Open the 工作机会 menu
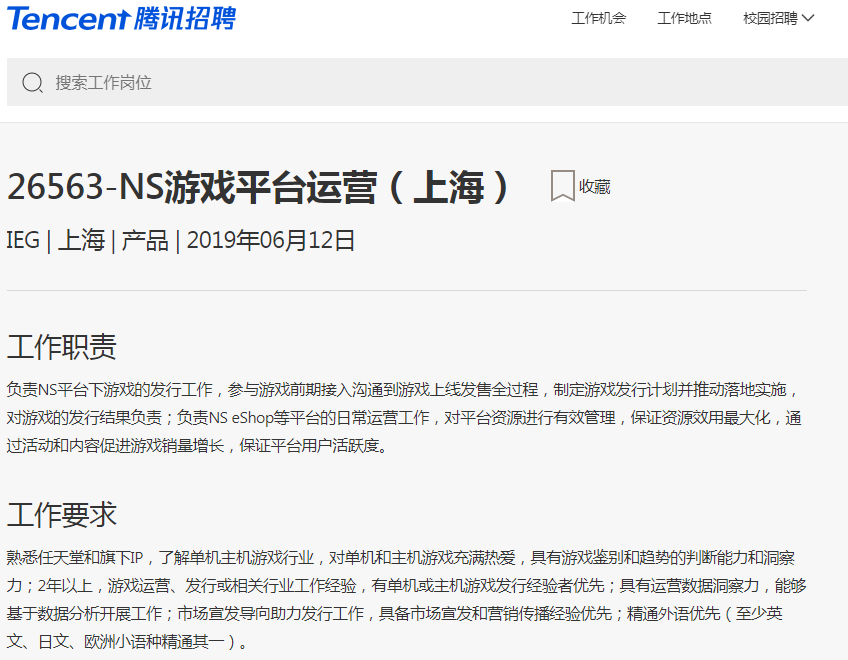This screenshot has height=660, width=848. [x=598, y=18]
